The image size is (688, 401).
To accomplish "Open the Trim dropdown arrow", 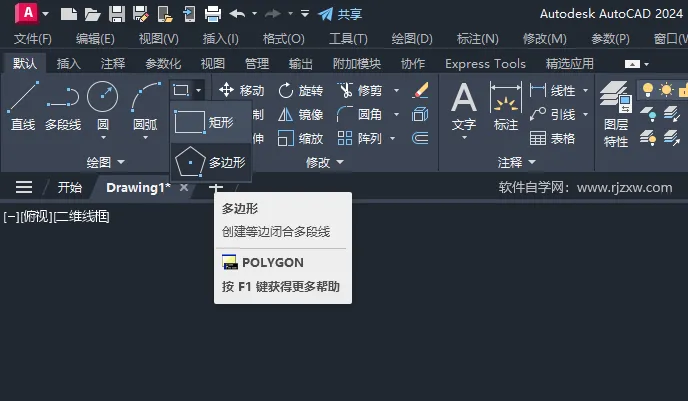I will pyautogui.click(x=396, y=90).
